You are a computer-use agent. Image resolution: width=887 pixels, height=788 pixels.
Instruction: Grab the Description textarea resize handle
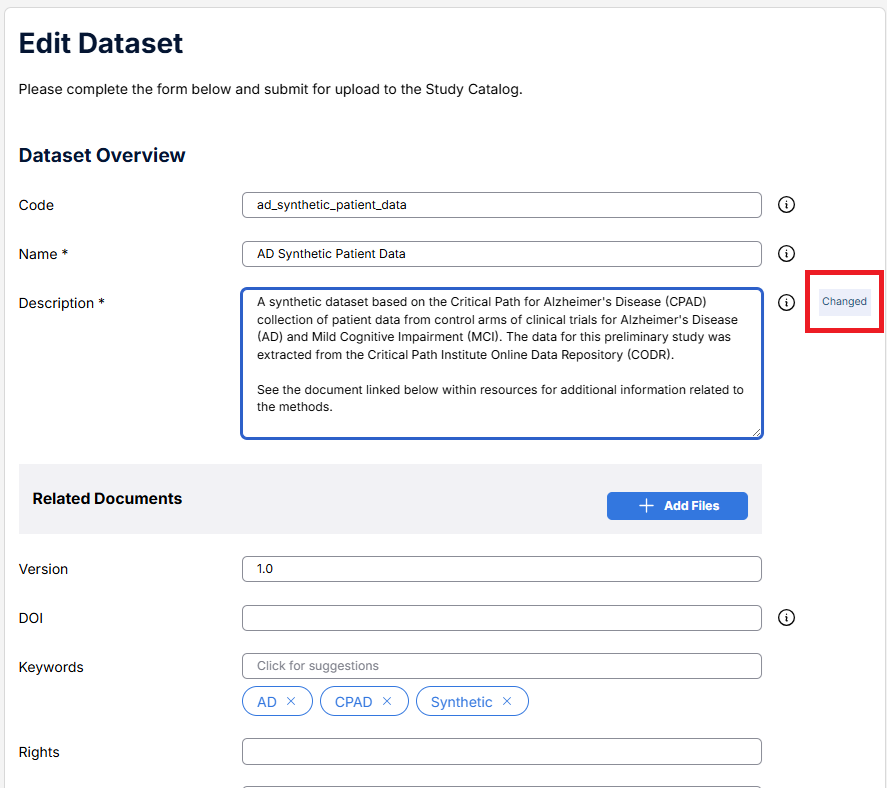coord(756,432)
